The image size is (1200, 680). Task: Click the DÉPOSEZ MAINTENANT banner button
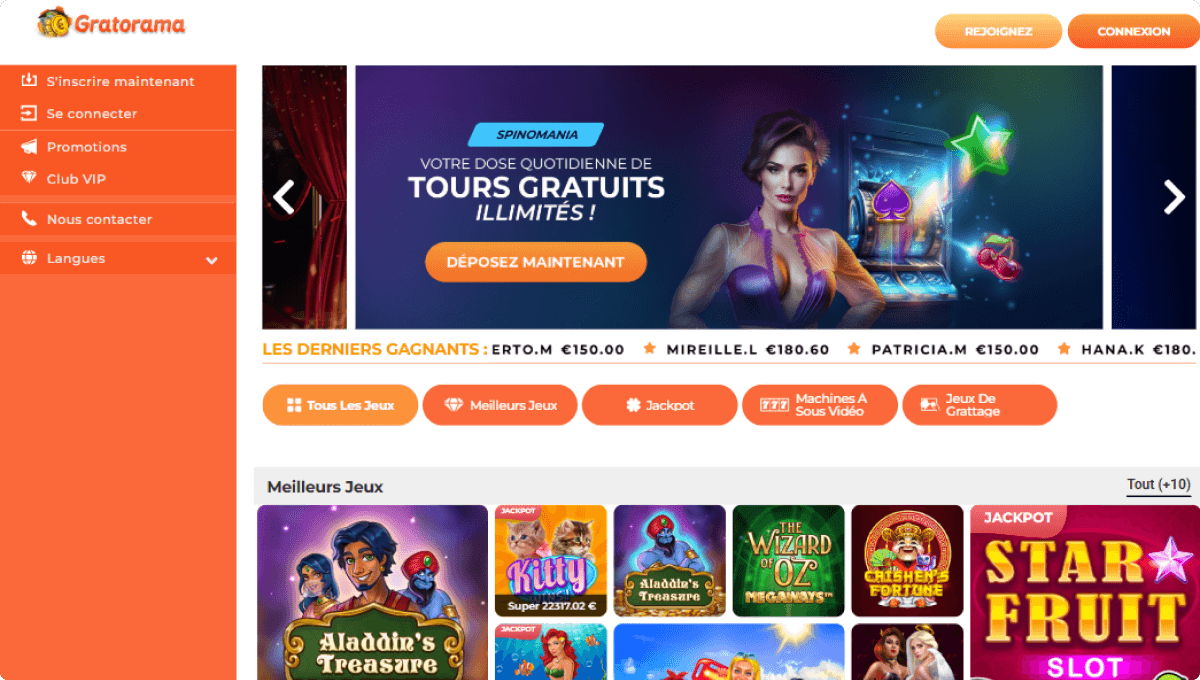(536, 262)
